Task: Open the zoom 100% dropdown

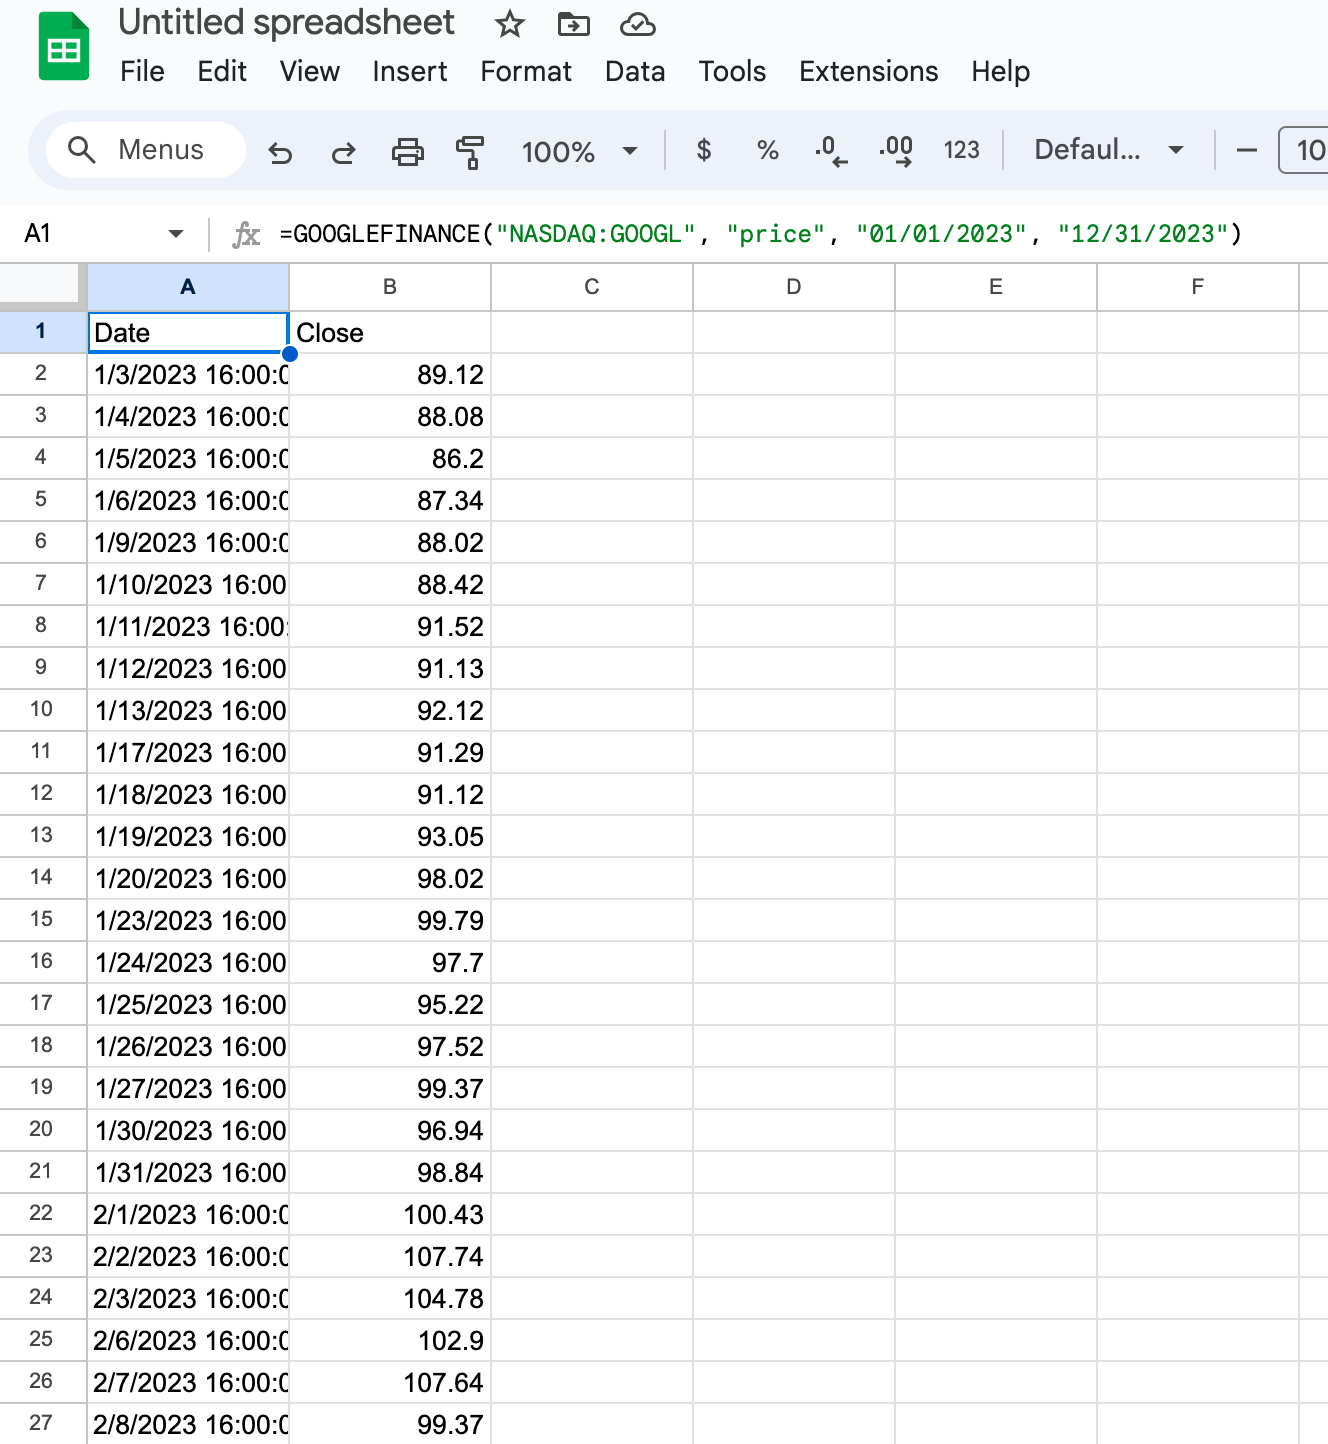Action: pyautogui.click(x=580, y=152)
